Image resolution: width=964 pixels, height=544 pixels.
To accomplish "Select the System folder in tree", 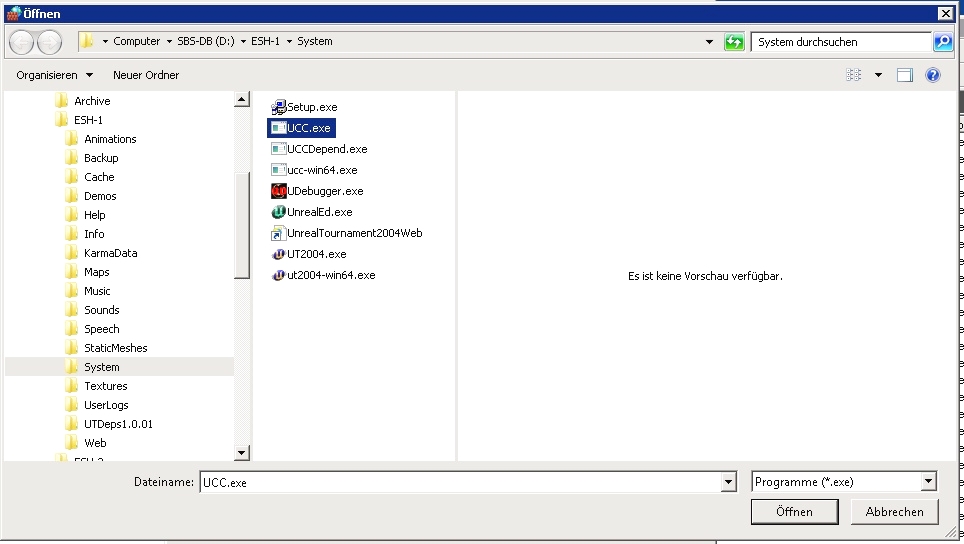I will click(x=101, y=367).
